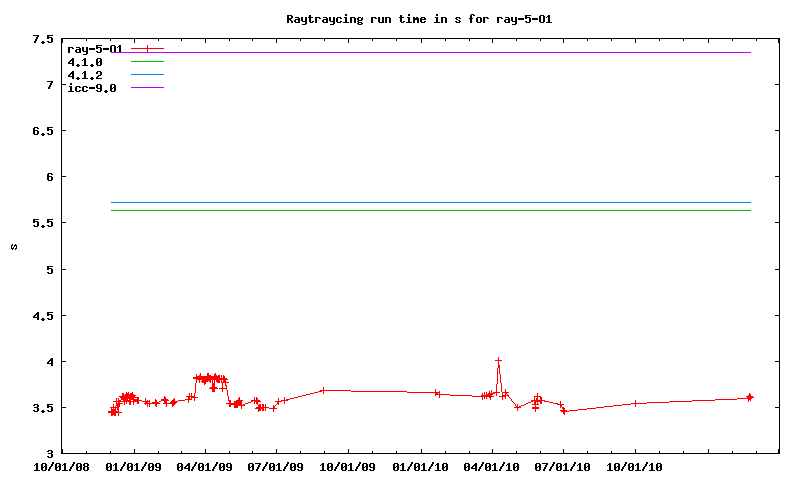This screenshot has width=800, height=480.
Task: Click the blue 4.1.2 legend line sample
Action: [x=147, y=75]
